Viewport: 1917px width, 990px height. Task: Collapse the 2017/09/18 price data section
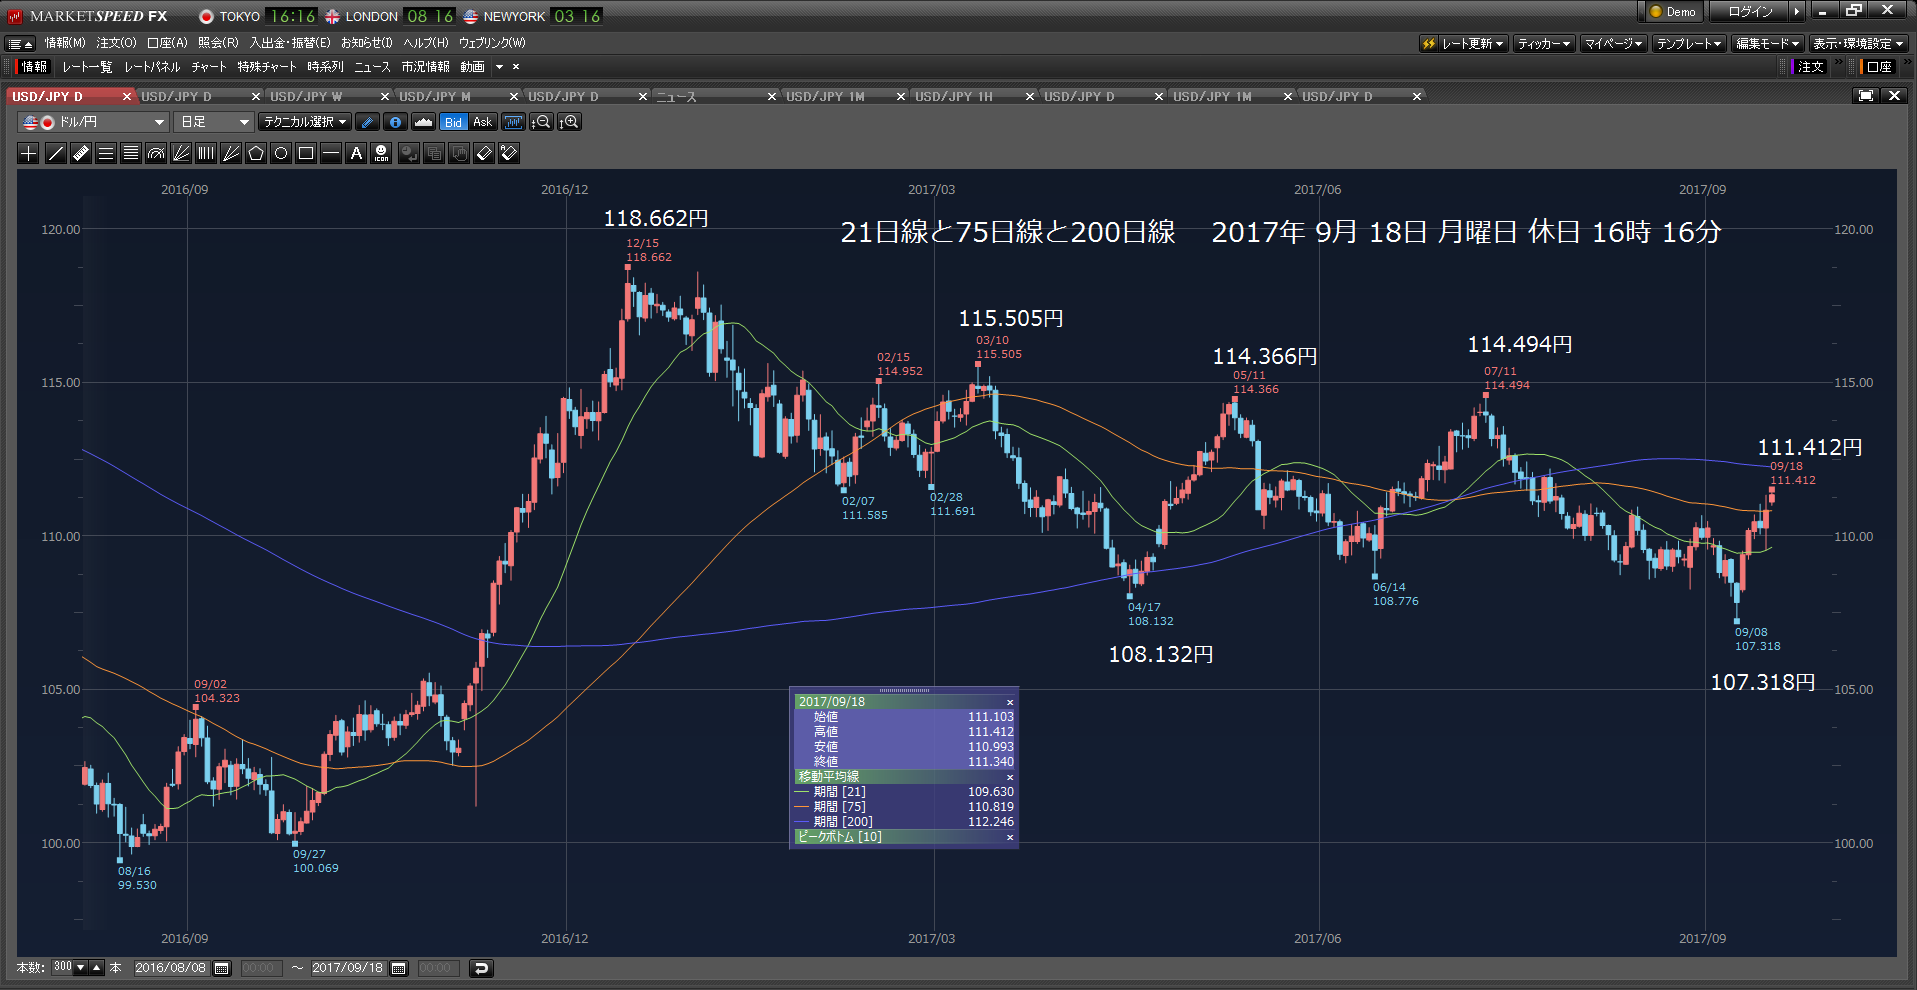click(1009, 702)
